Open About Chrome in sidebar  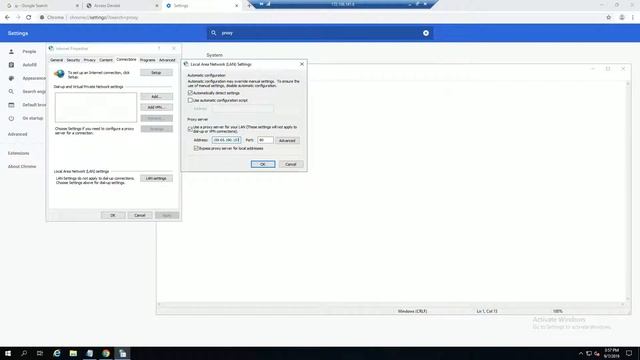point(22,167)
